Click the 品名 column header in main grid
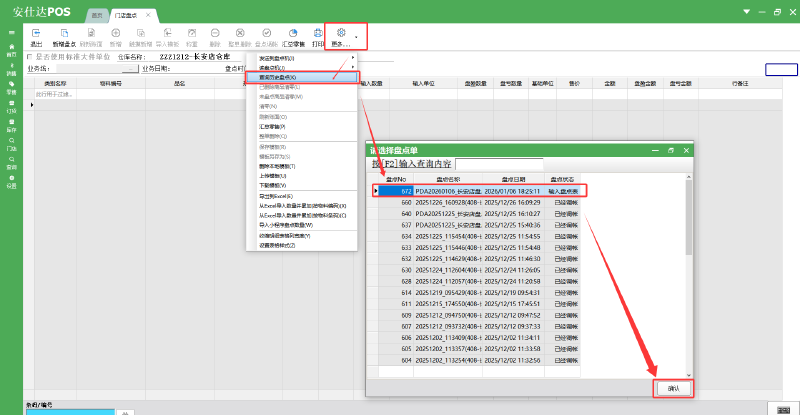This screenshot has width=800, height=415. 180,83
